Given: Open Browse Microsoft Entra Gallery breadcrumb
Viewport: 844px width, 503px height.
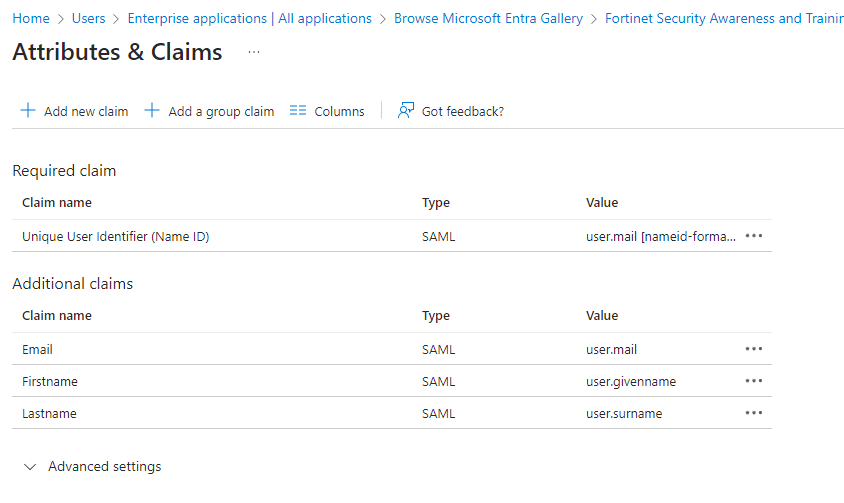Looking at the screenshot, I should coord(489,19).
